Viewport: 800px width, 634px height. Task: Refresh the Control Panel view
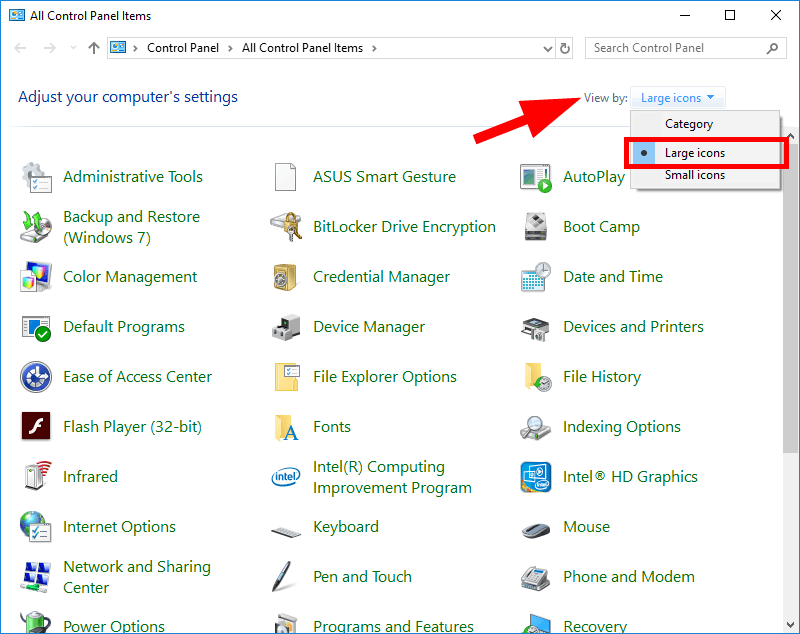pyautogui.click(x=564, y=48)
